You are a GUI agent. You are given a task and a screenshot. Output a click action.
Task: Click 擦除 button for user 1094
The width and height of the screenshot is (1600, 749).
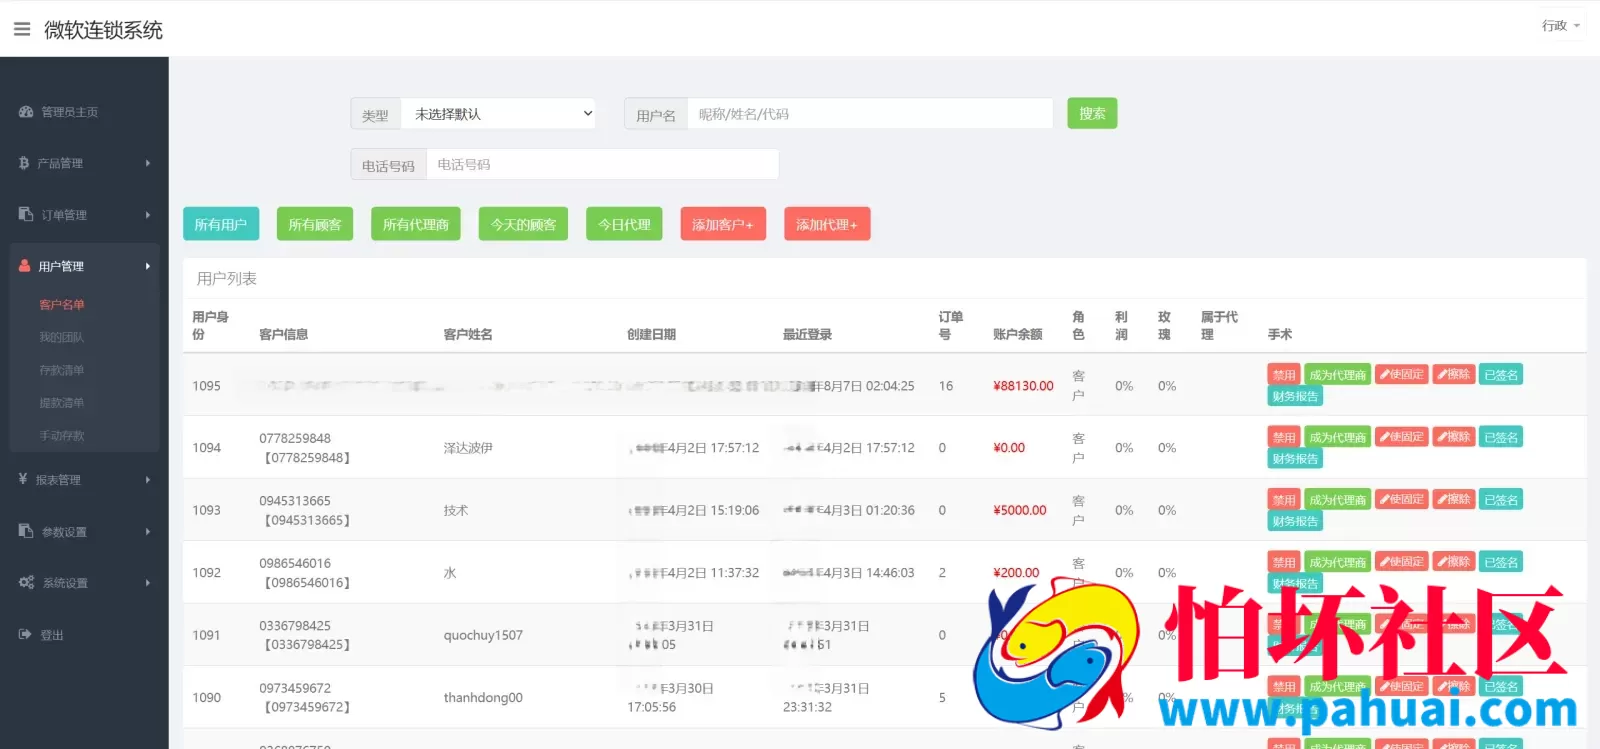click(1454, 437)
